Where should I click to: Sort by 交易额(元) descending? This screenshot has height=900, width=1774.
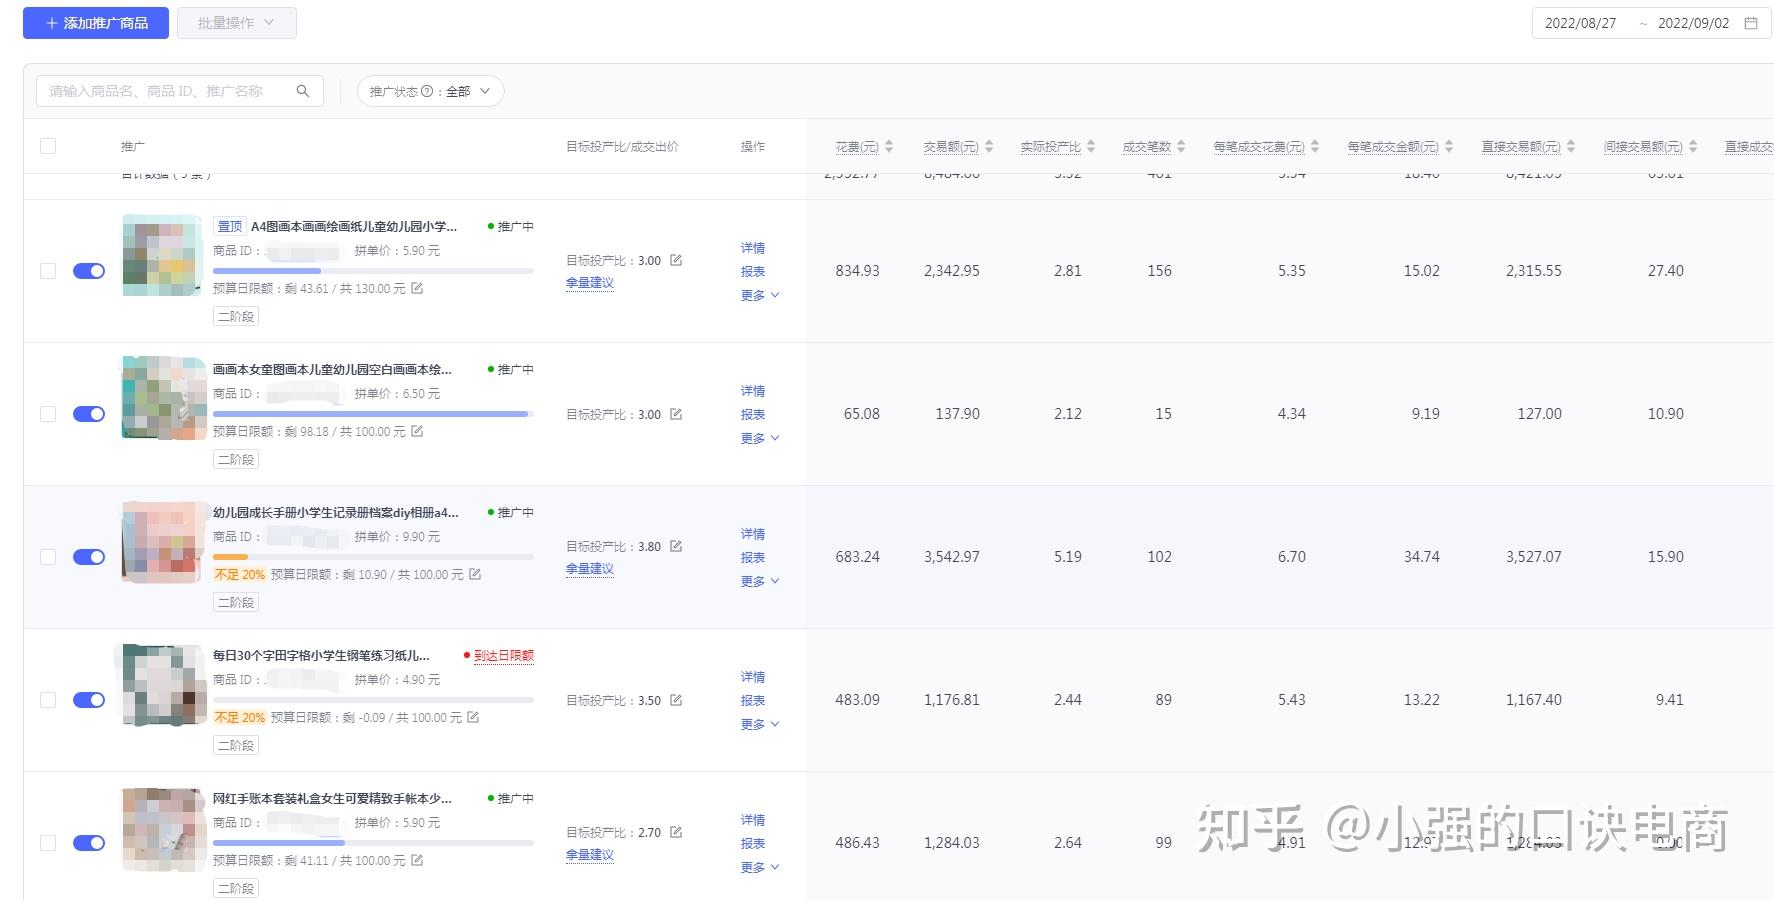(x=989, y=150)
